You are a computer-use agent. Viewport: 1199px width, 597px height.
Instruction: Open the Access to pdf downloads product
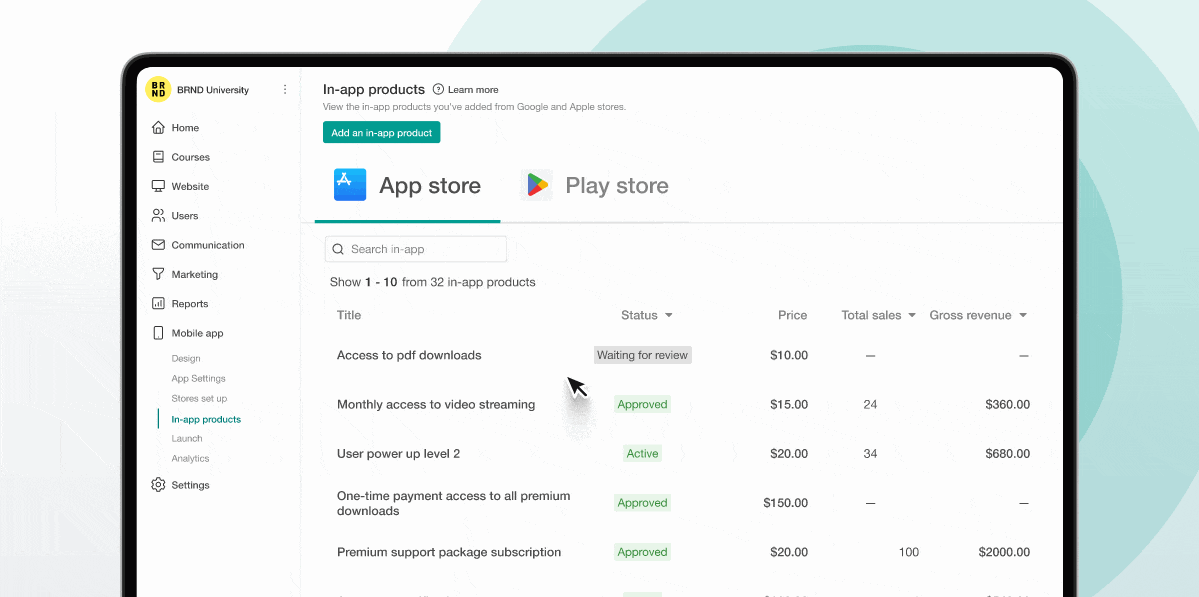[409, 355]
